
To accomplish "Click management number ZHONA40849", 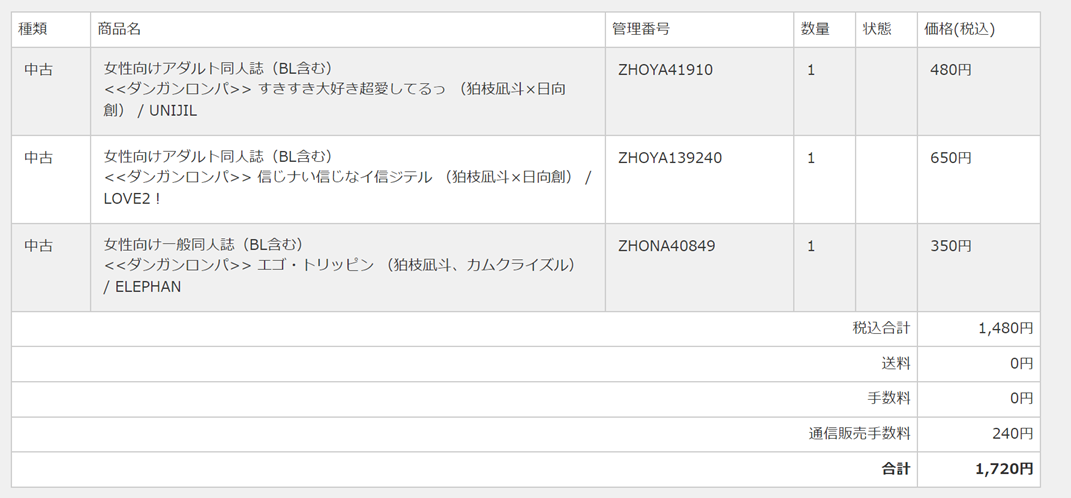I will click(666, 246).
